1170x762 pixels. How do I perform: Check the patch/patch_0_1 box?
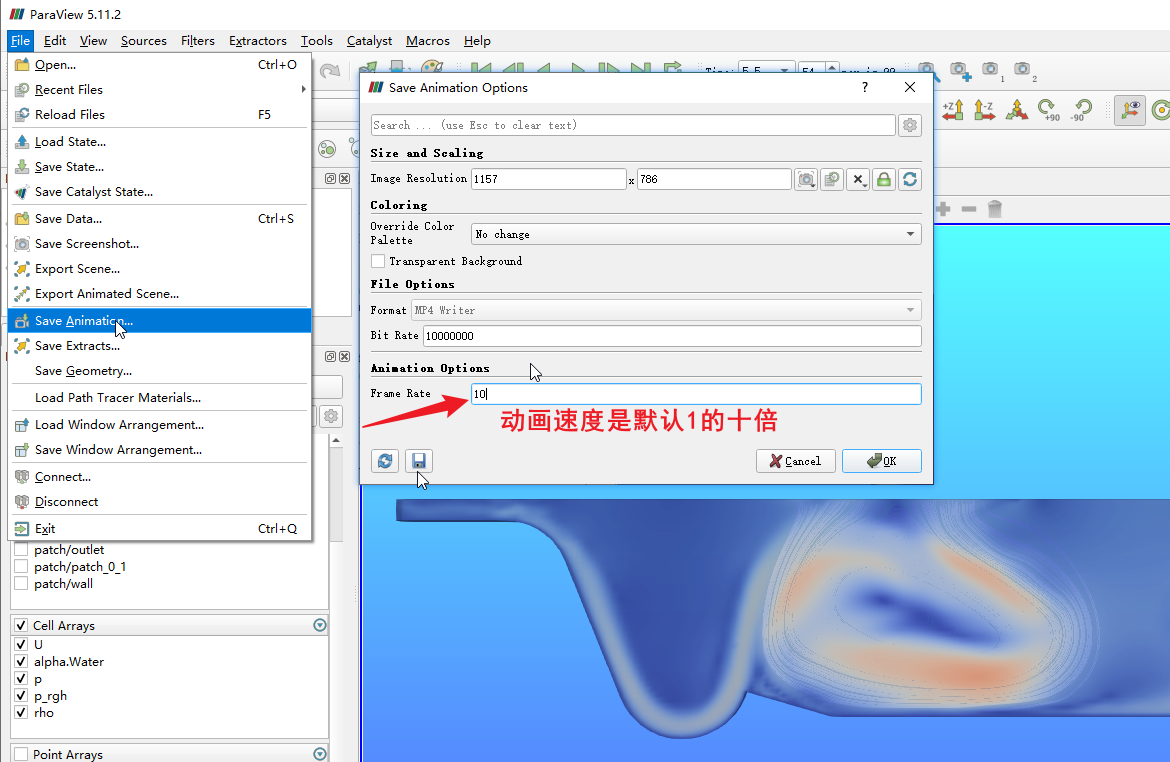click(x=21, y=567)
